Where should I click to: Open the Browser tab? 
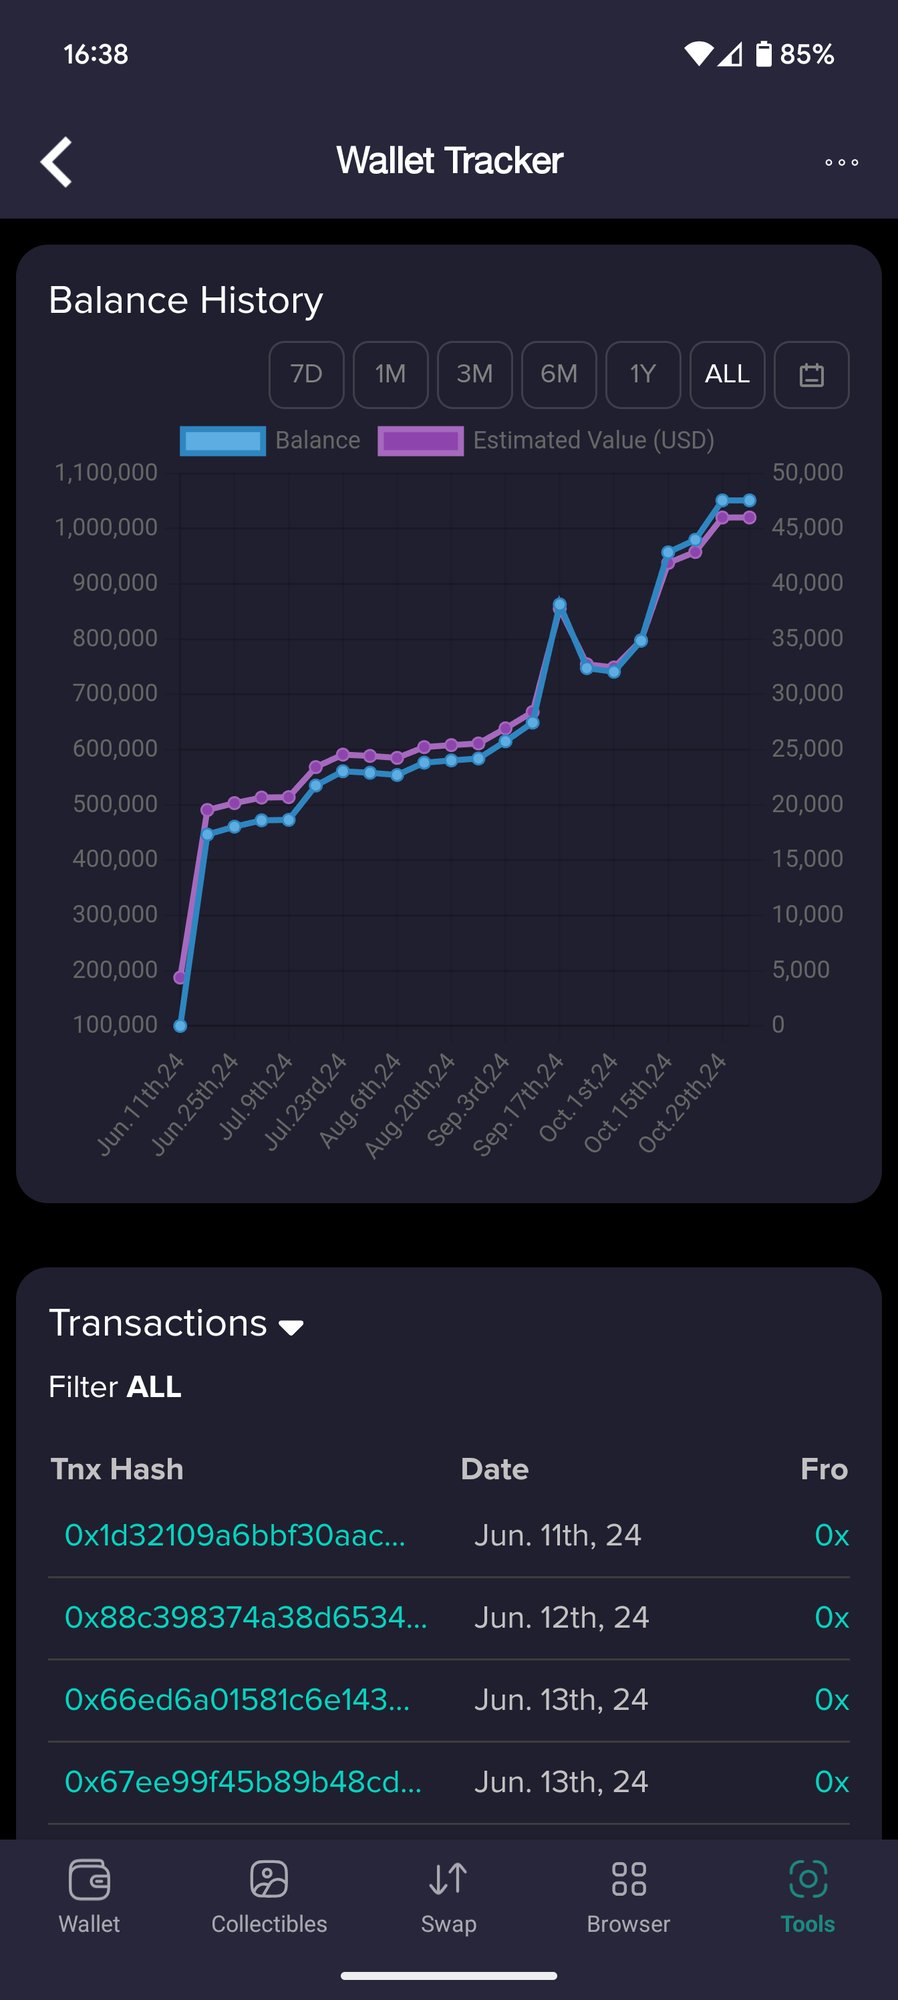[x=628, y=1897]
